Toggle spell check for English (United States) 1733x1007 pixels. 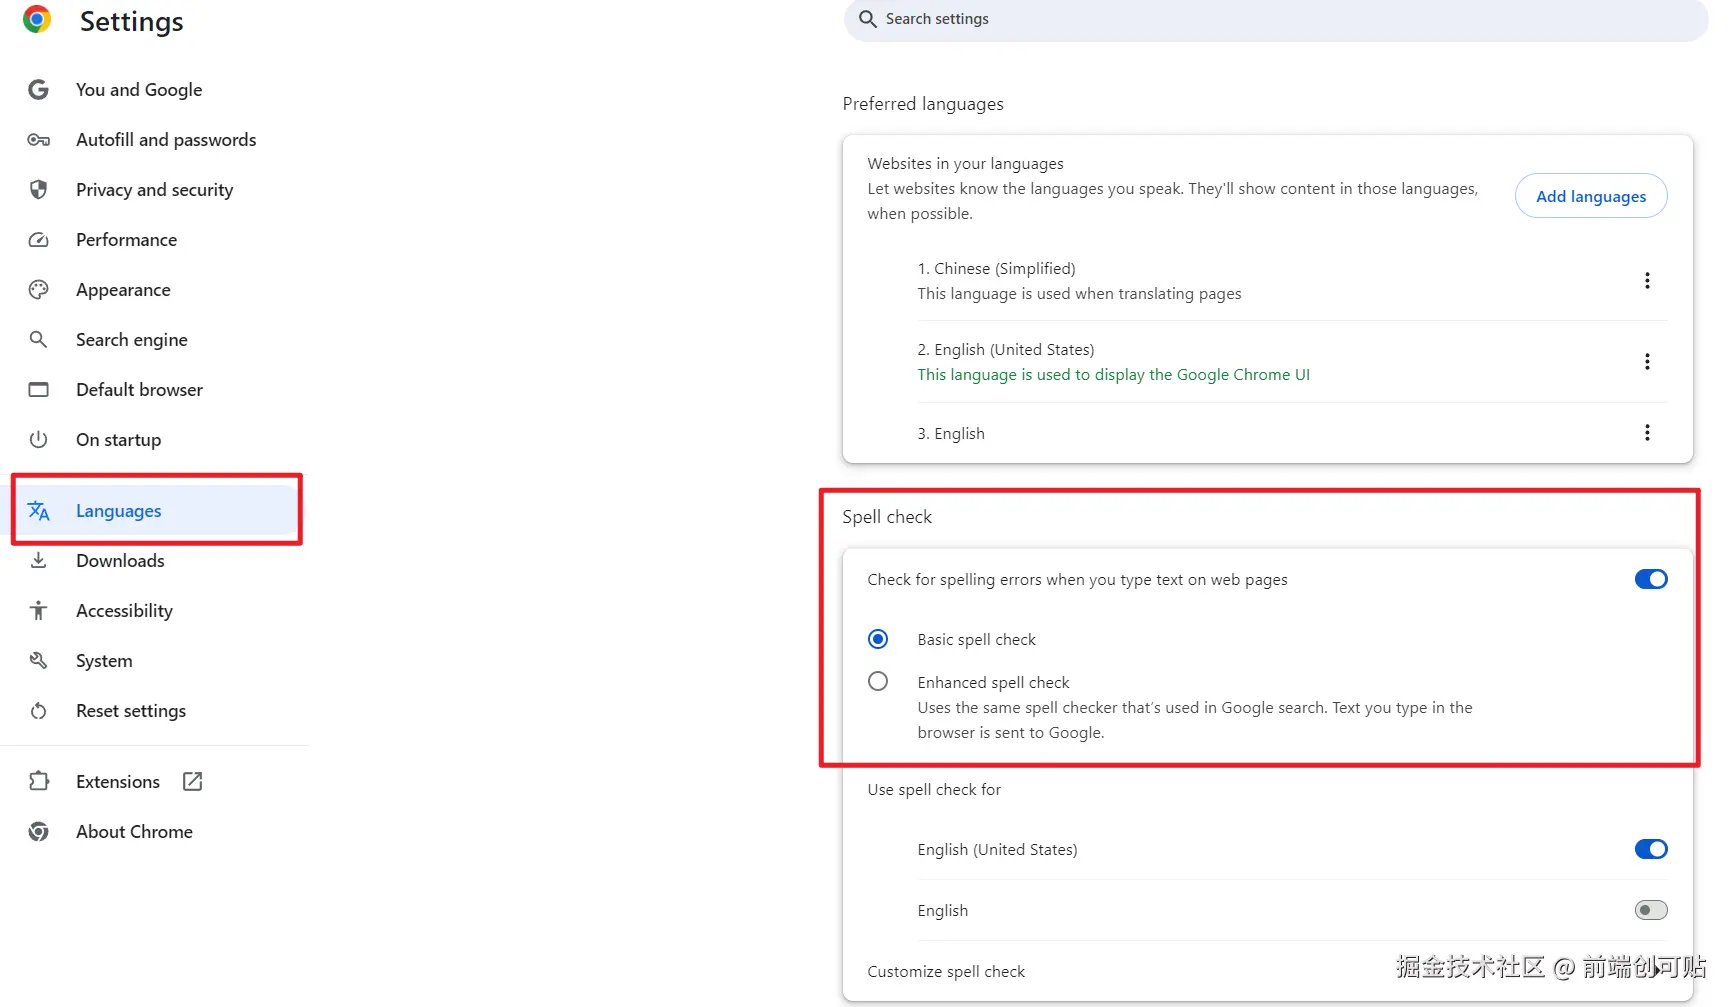(x=1651, y=849)
